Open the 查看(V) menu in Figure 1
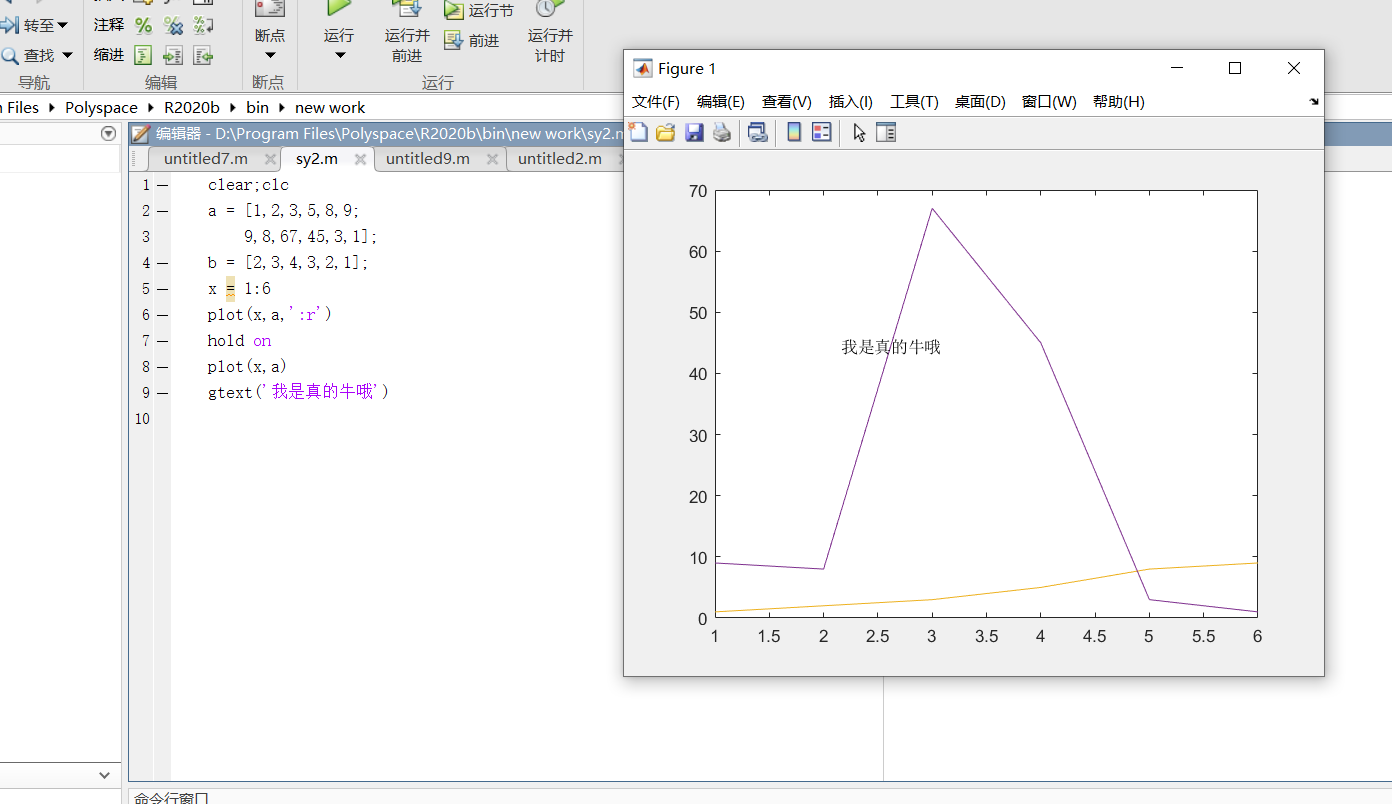 (787, 102)
